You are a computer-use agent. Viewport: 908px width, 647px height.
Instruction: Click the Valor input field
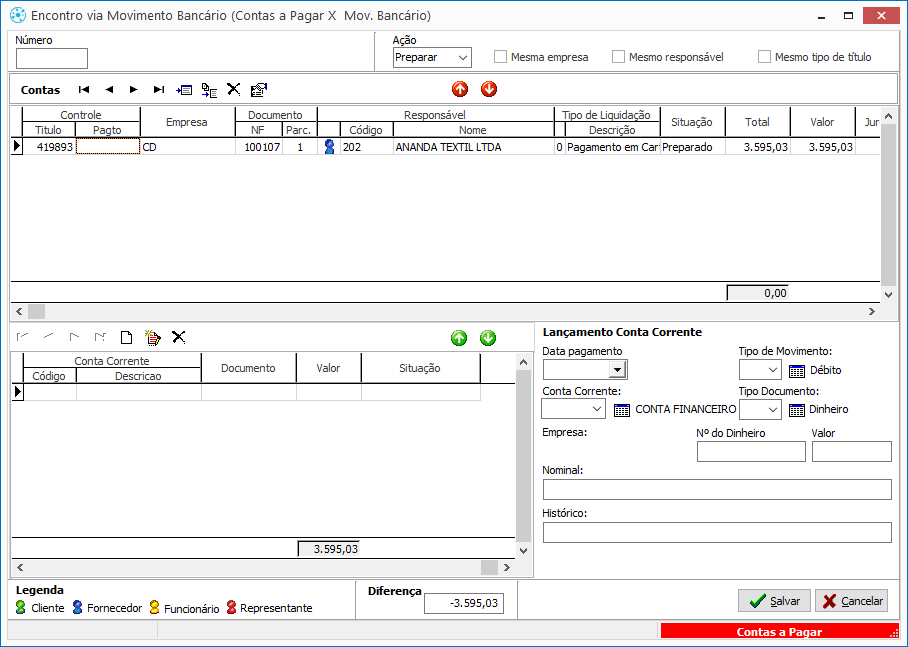pos(851,451)
